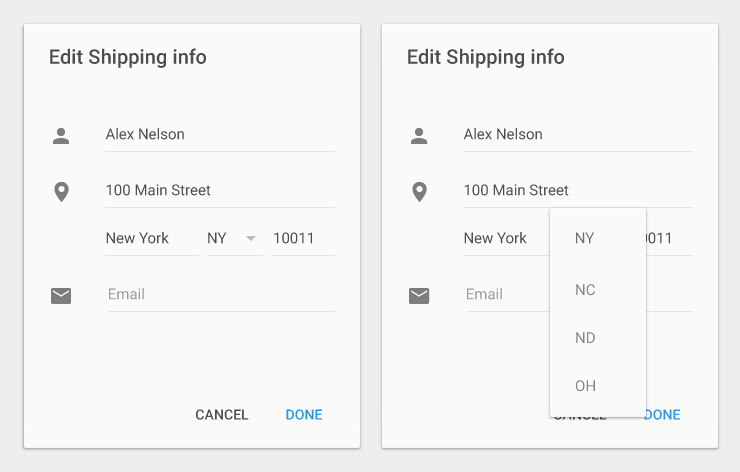Click DONE in the dialog with the open state list

664,415
